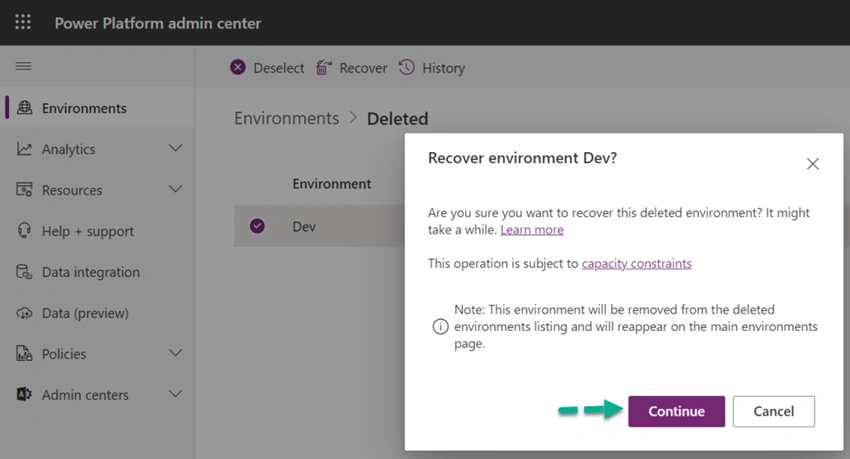850x459 pixels.
Task: Close the Recover environment dialog
Action: (x=812, y=164)
